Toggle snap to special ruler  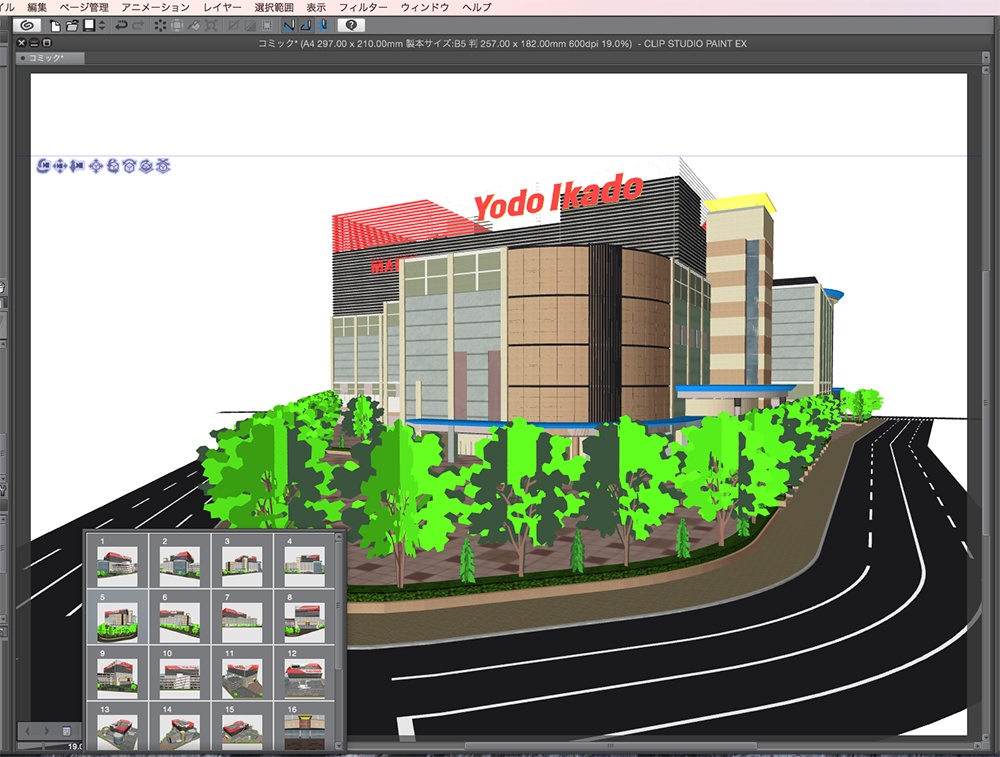(306, 26)
